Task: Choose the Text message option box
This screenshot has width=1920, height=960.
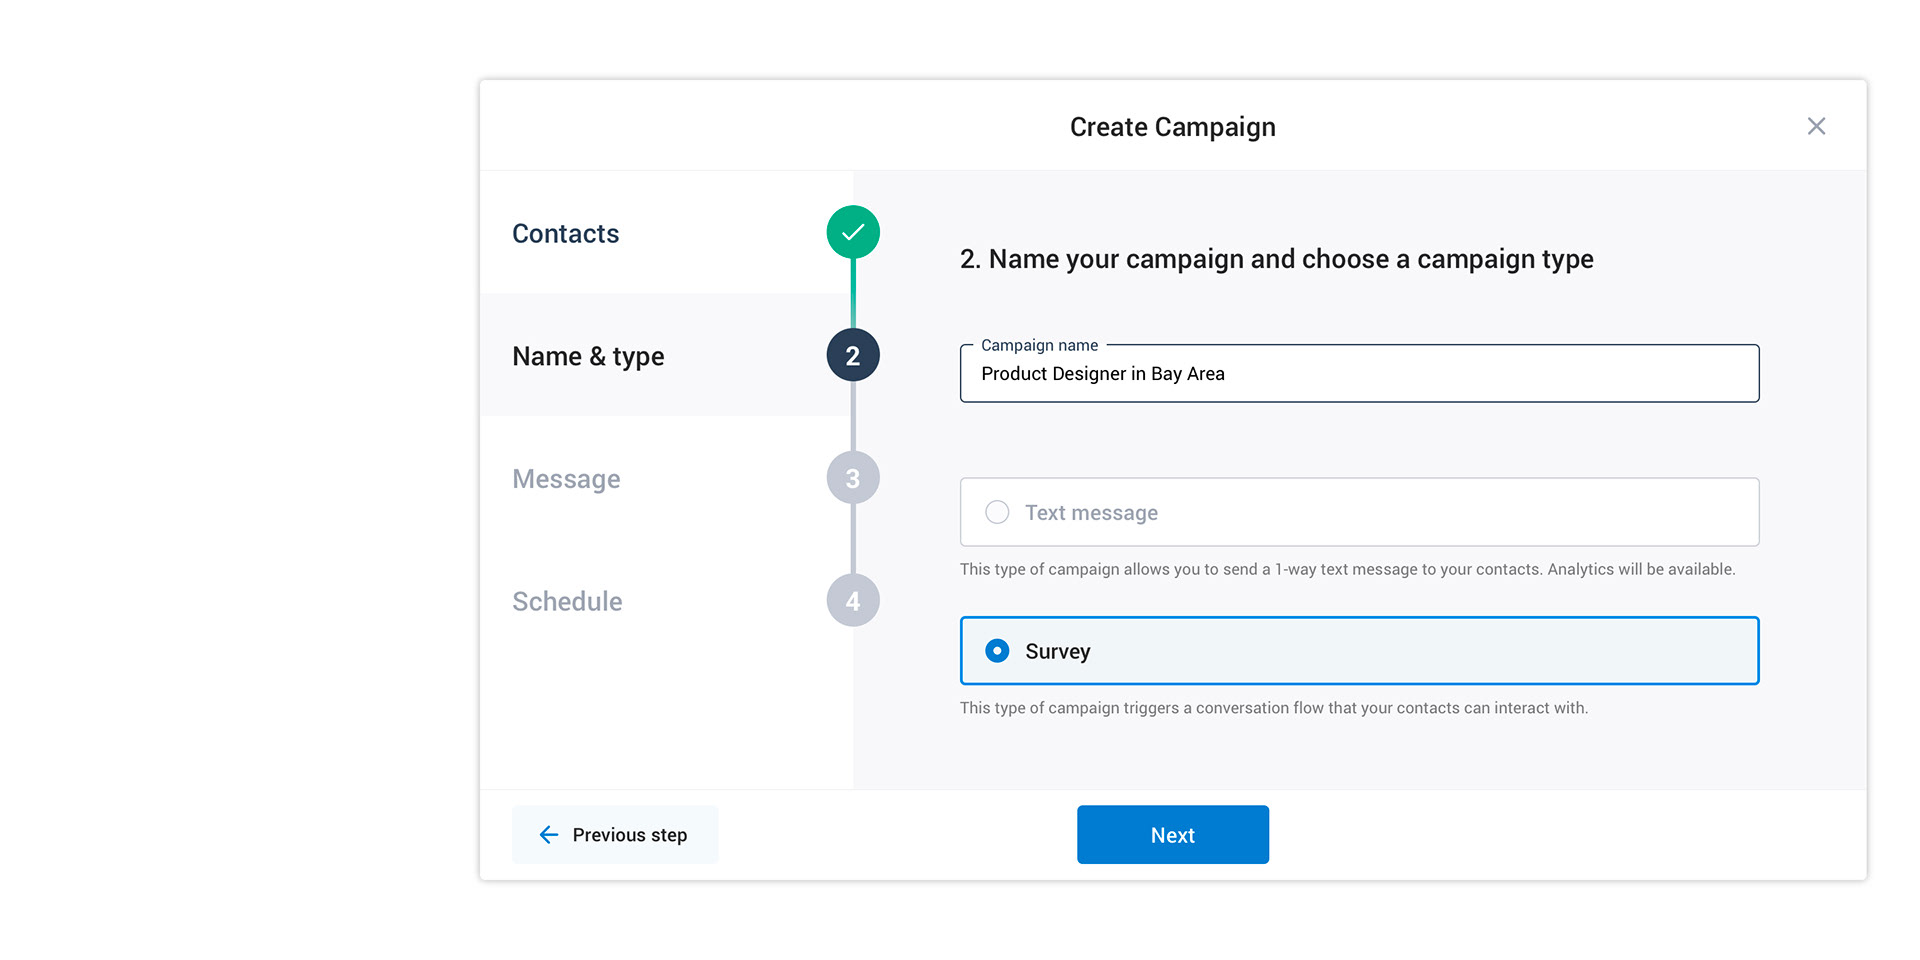Action: 1359,512
